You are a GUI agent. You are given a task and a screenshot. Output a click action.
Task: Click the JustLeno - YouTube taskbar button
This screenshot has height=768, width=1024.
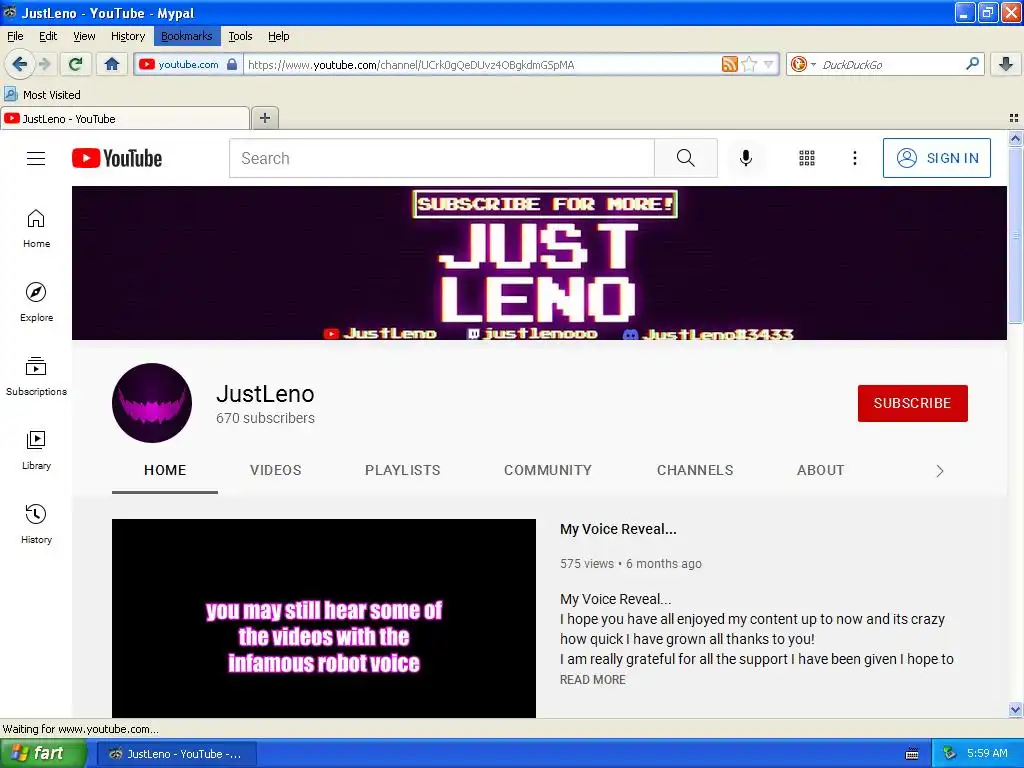[x=176, y=754]
